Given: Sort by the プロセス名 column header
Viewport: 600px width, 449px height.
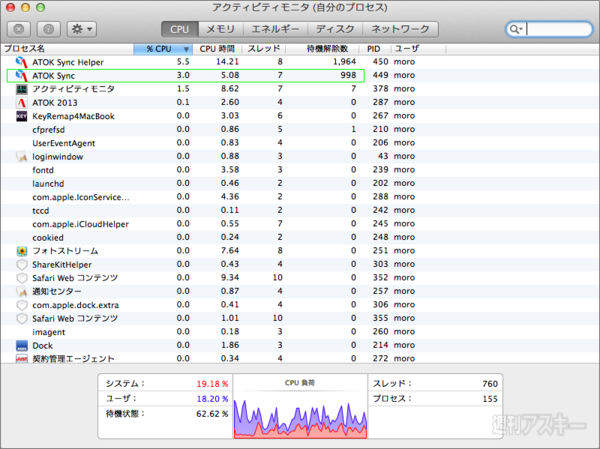Looking at the screenshot, I should tap(68, 49).
